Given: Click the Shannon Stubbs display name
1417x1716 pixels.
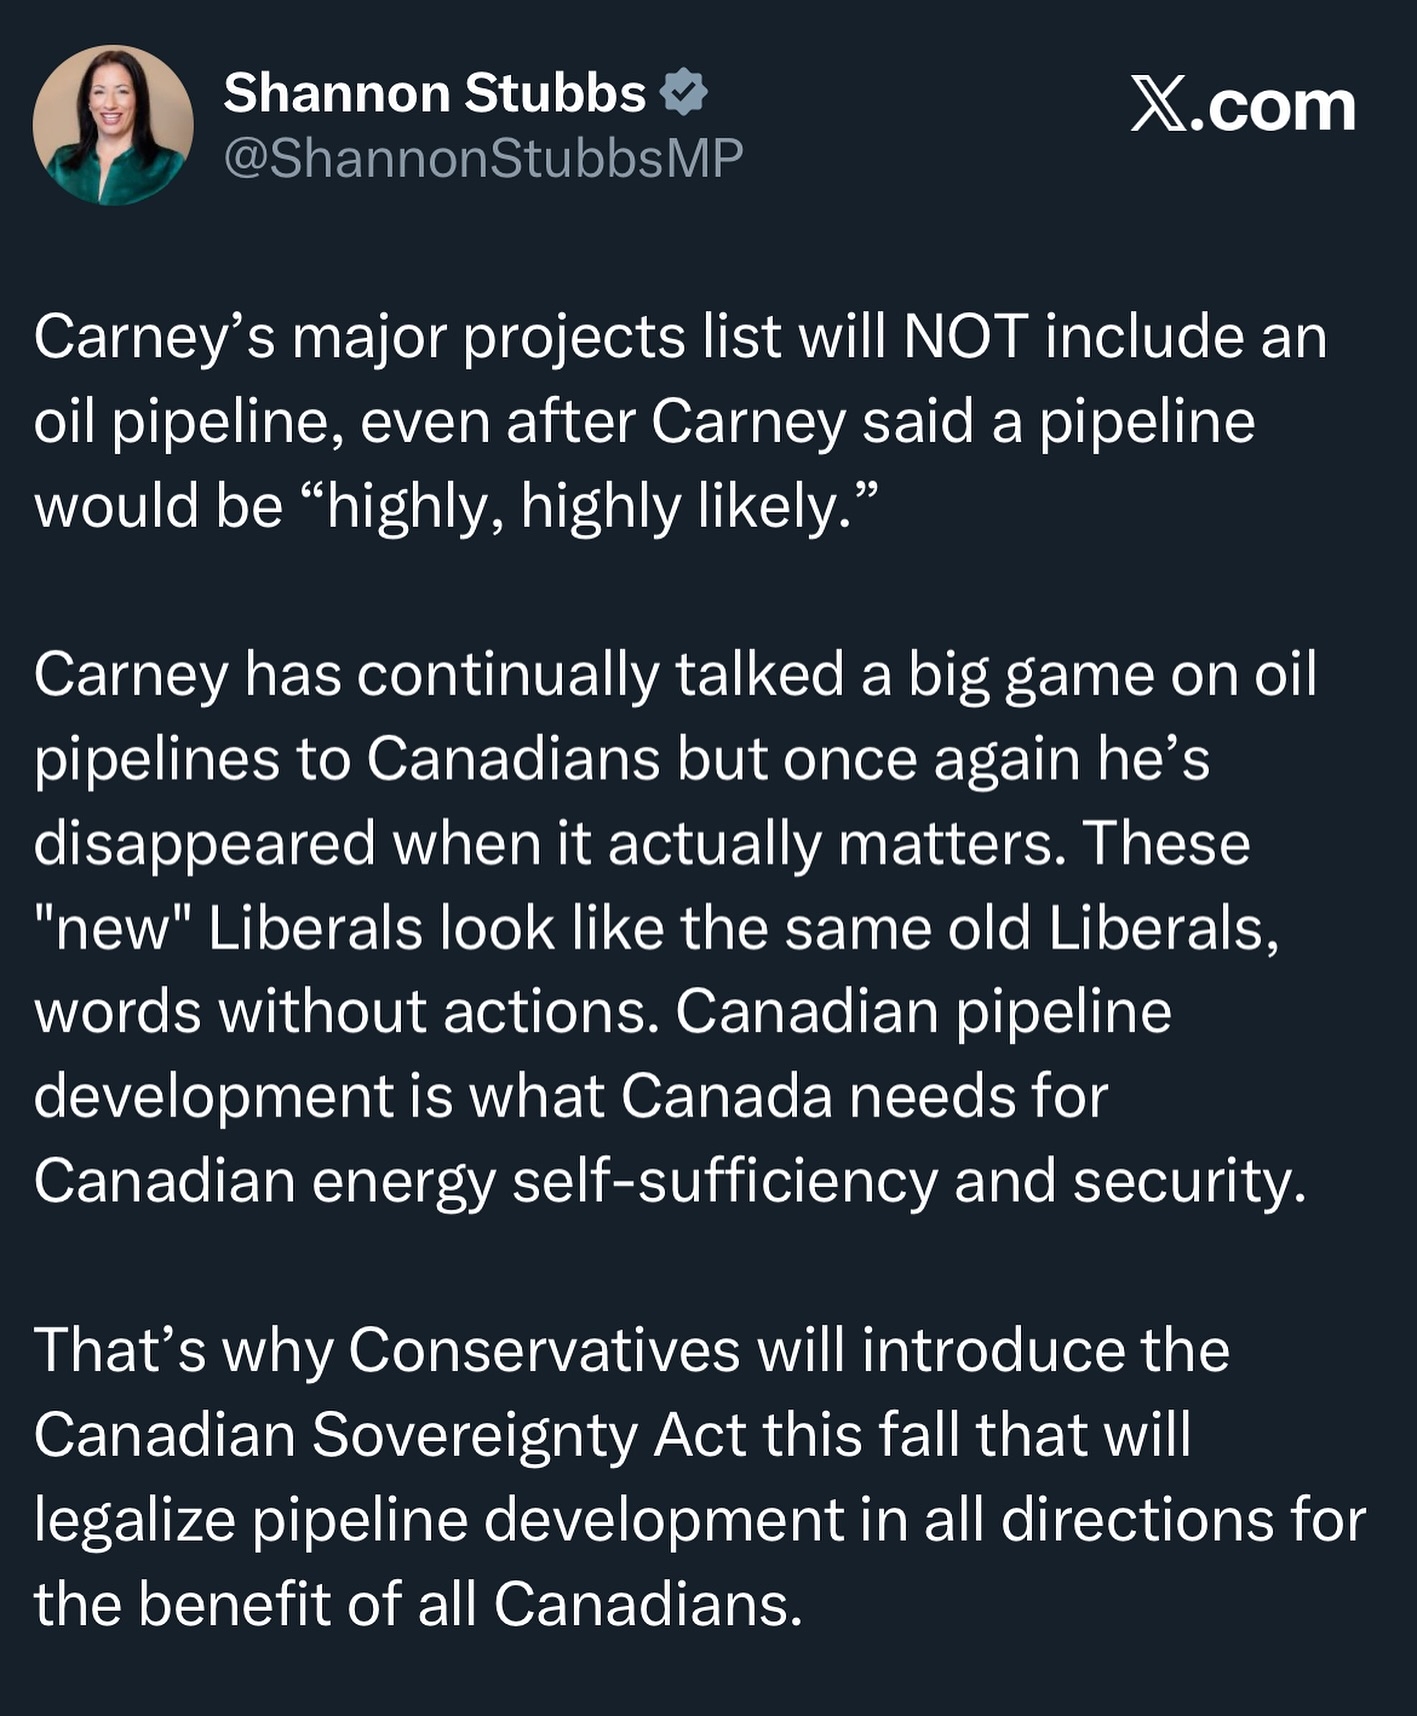Looking at the screenshot, I should coord(434,93).
